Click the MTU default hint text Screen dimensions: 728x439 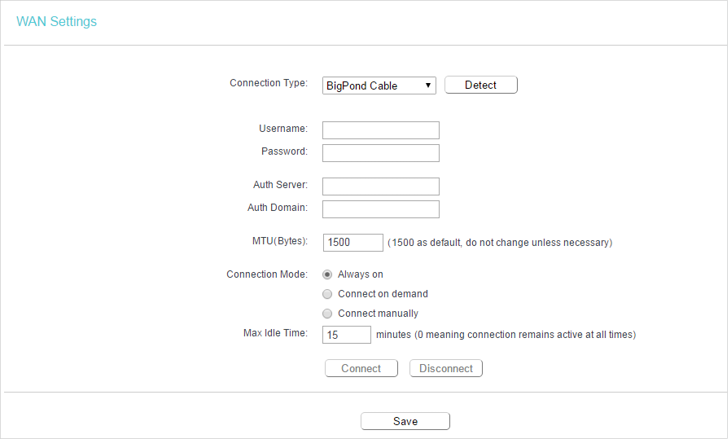(500, 242)
